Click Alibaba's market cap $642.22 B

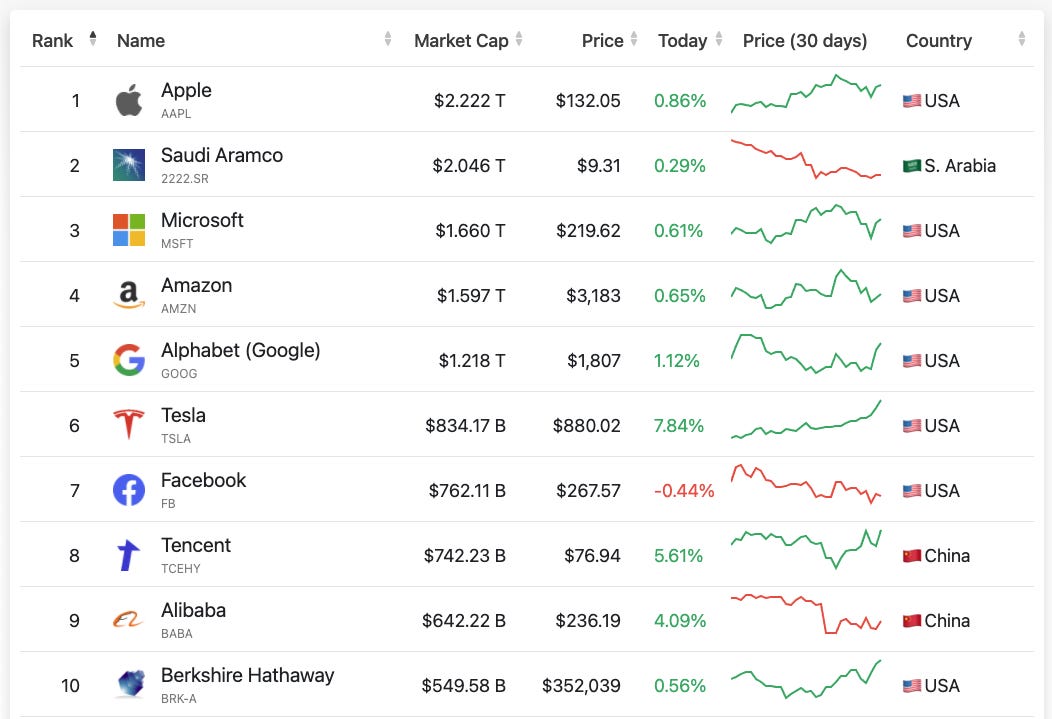(464, 621)
